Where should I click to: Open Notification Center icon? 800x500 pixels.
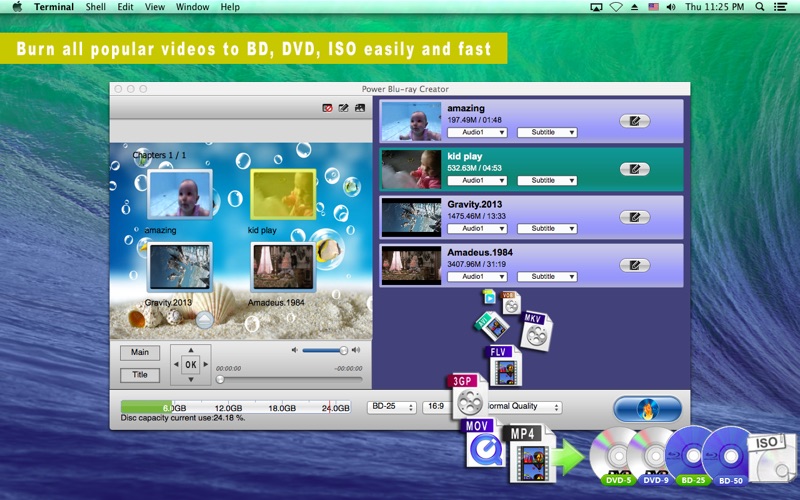[x=780, y=7]
